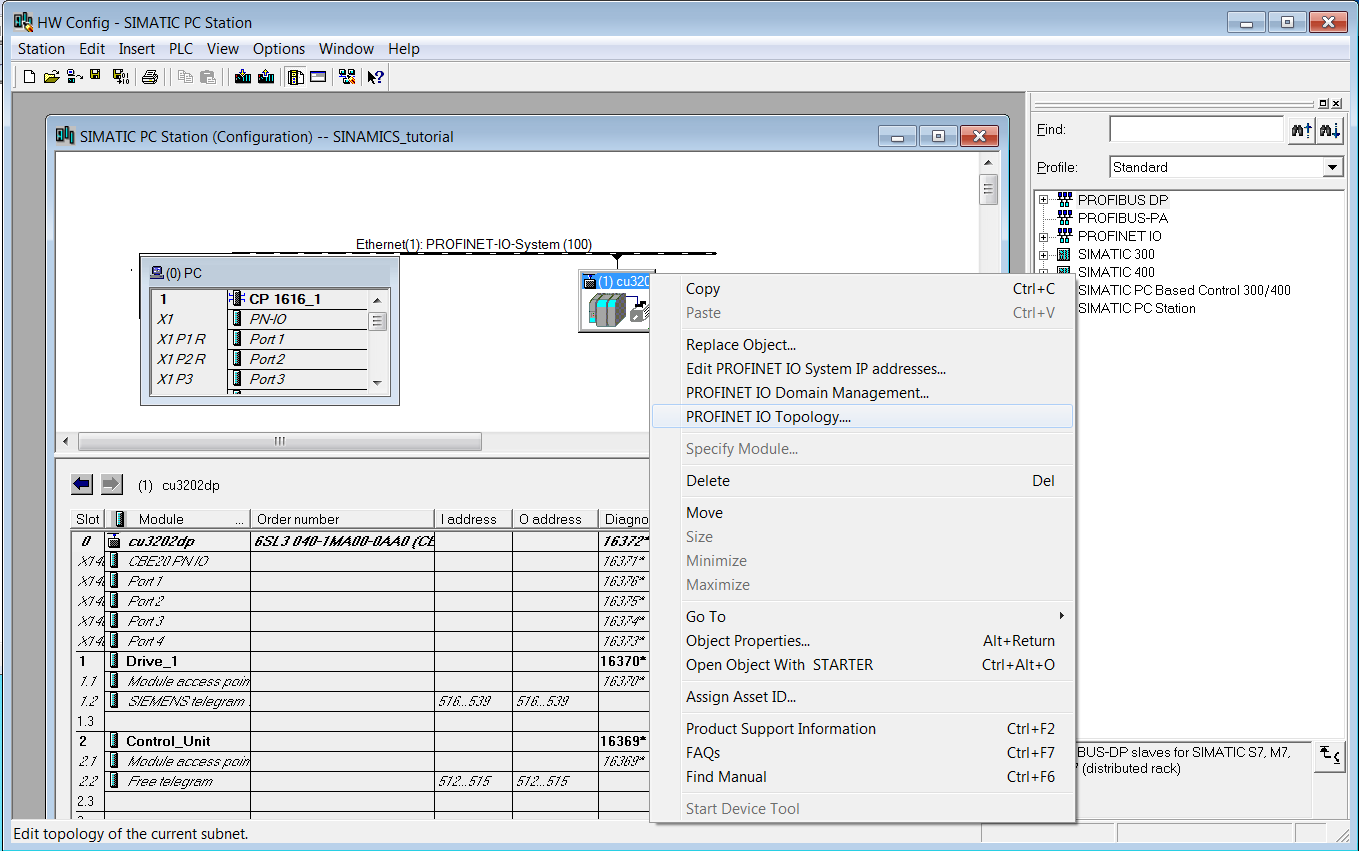Choose PROFINET IO Topology from context menu
The height and width of the screenshot is (851, 1359).
[x=862, y=417]
